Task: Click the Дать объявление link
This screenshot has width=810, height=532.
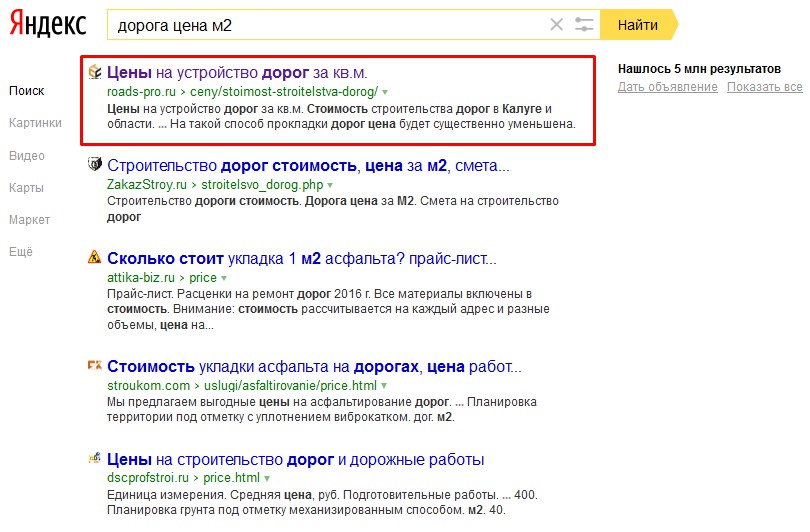Action: point(667,87)
